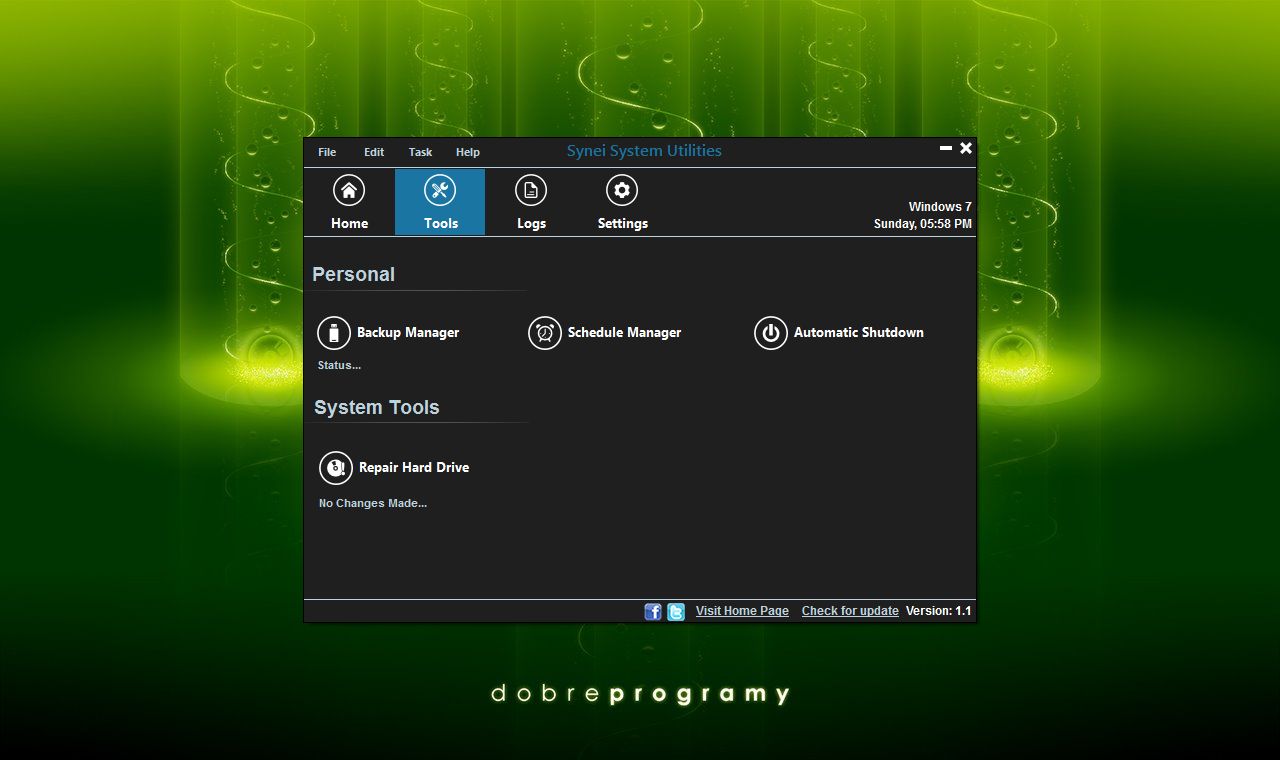Click the 'Windows 7' OS label
The image size is (1280, 760).
(940, 207)
